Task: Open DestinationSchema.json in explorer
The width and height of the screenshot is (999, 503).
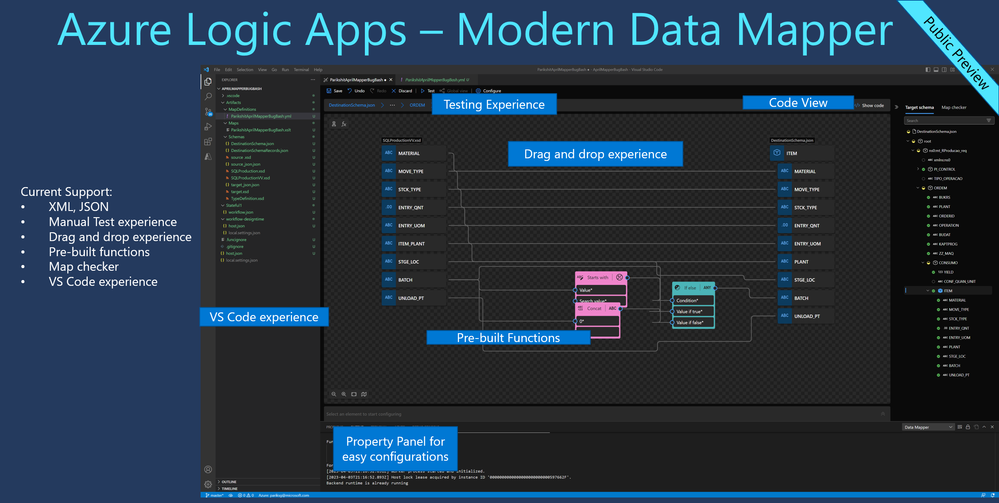Action: point(253,143)
